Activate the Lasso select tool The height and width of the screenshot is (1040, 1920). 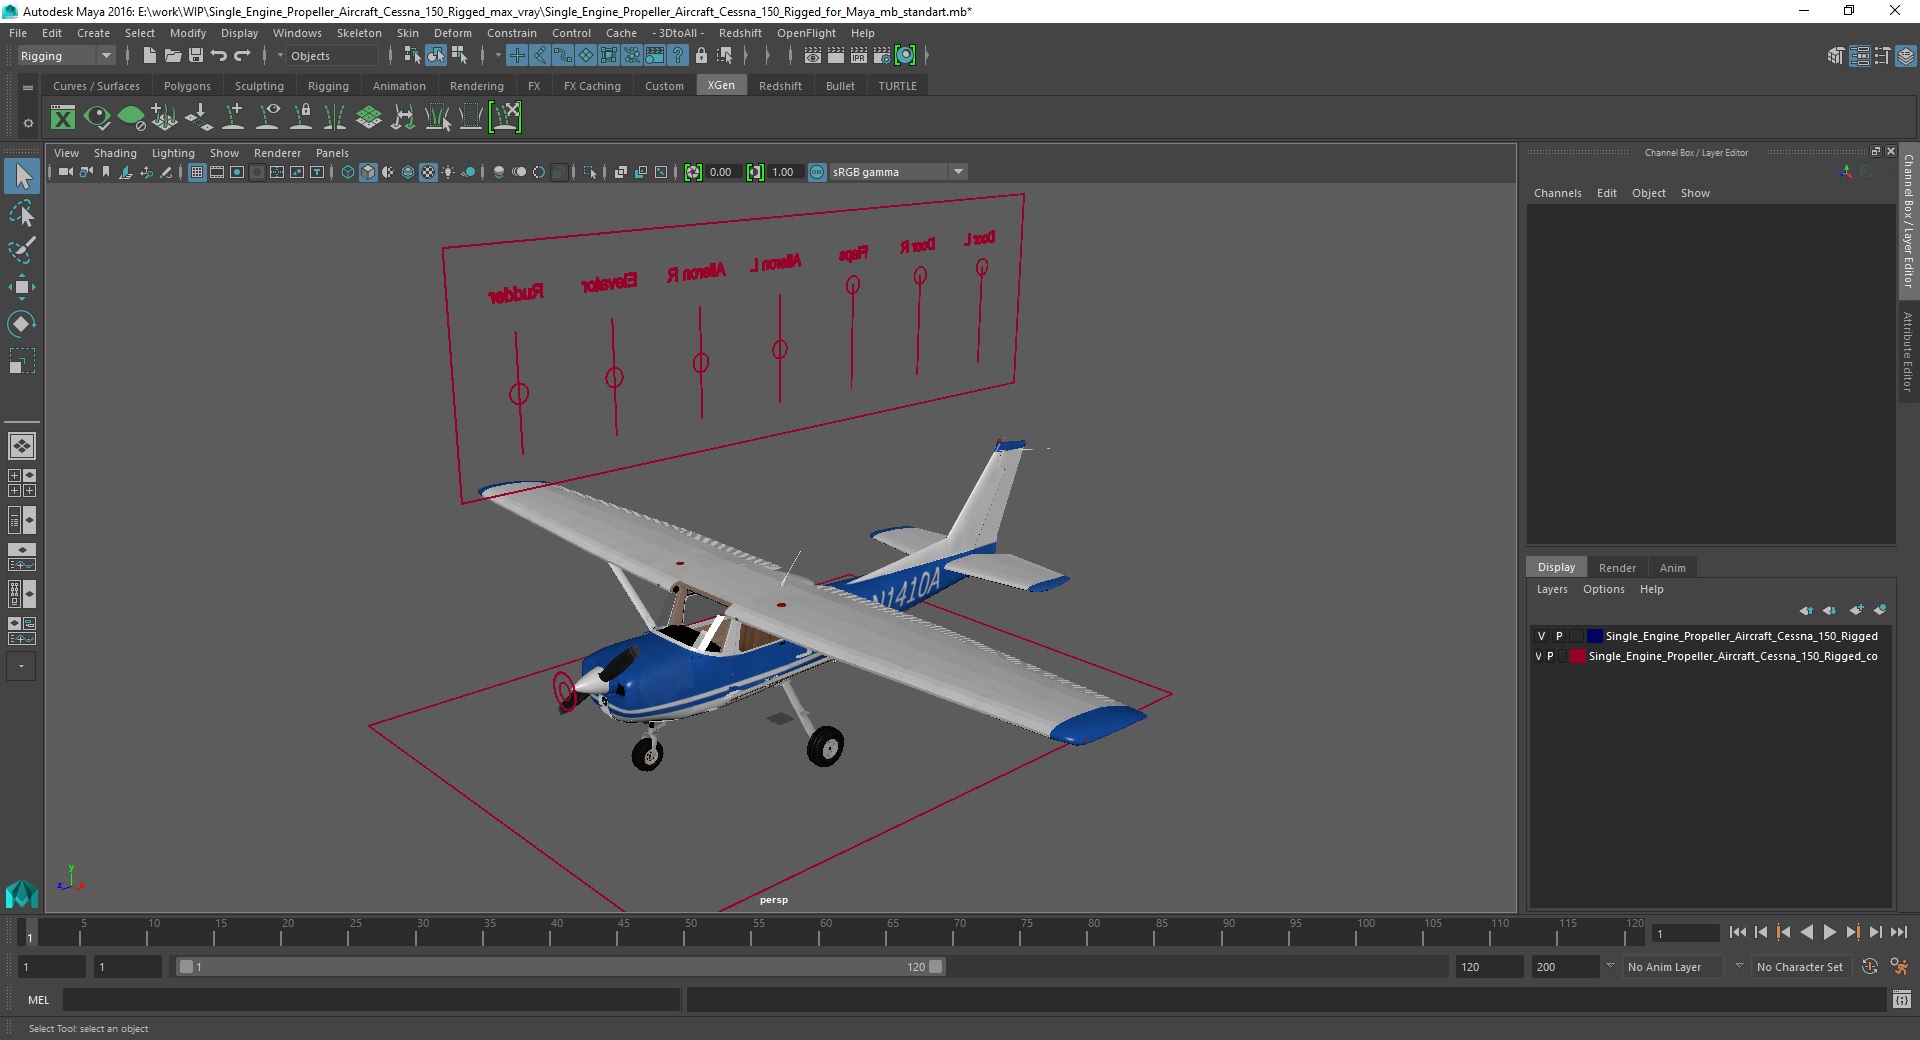coord(22,214)
